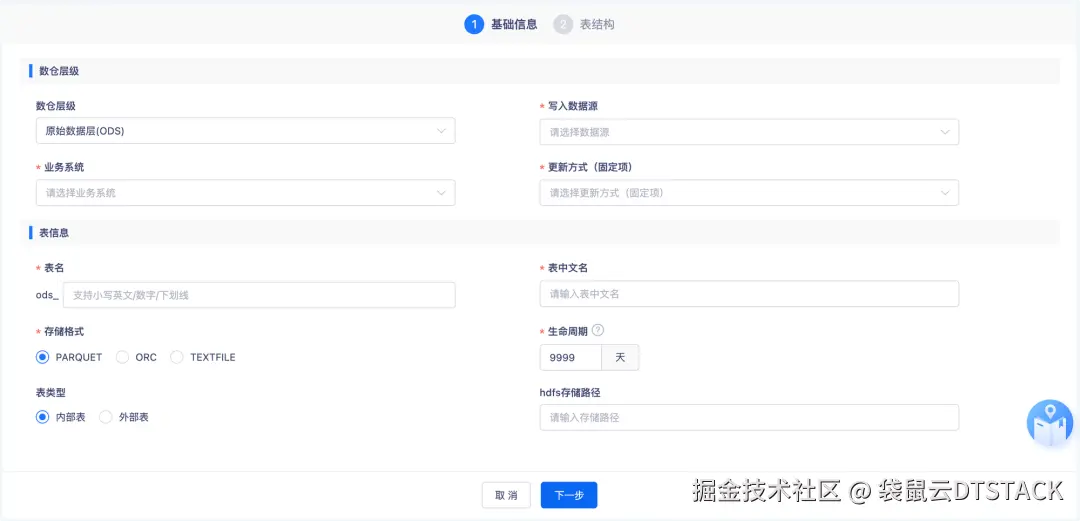Click the 数仓层级 section header

pos(59,71)
